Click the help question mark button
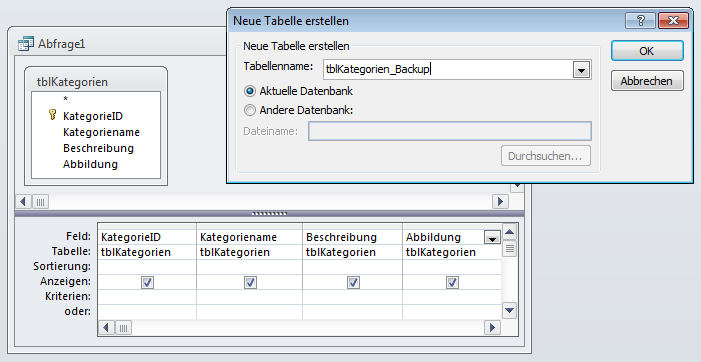This screenshot has height=362, width=701. [x=640, y=21]
